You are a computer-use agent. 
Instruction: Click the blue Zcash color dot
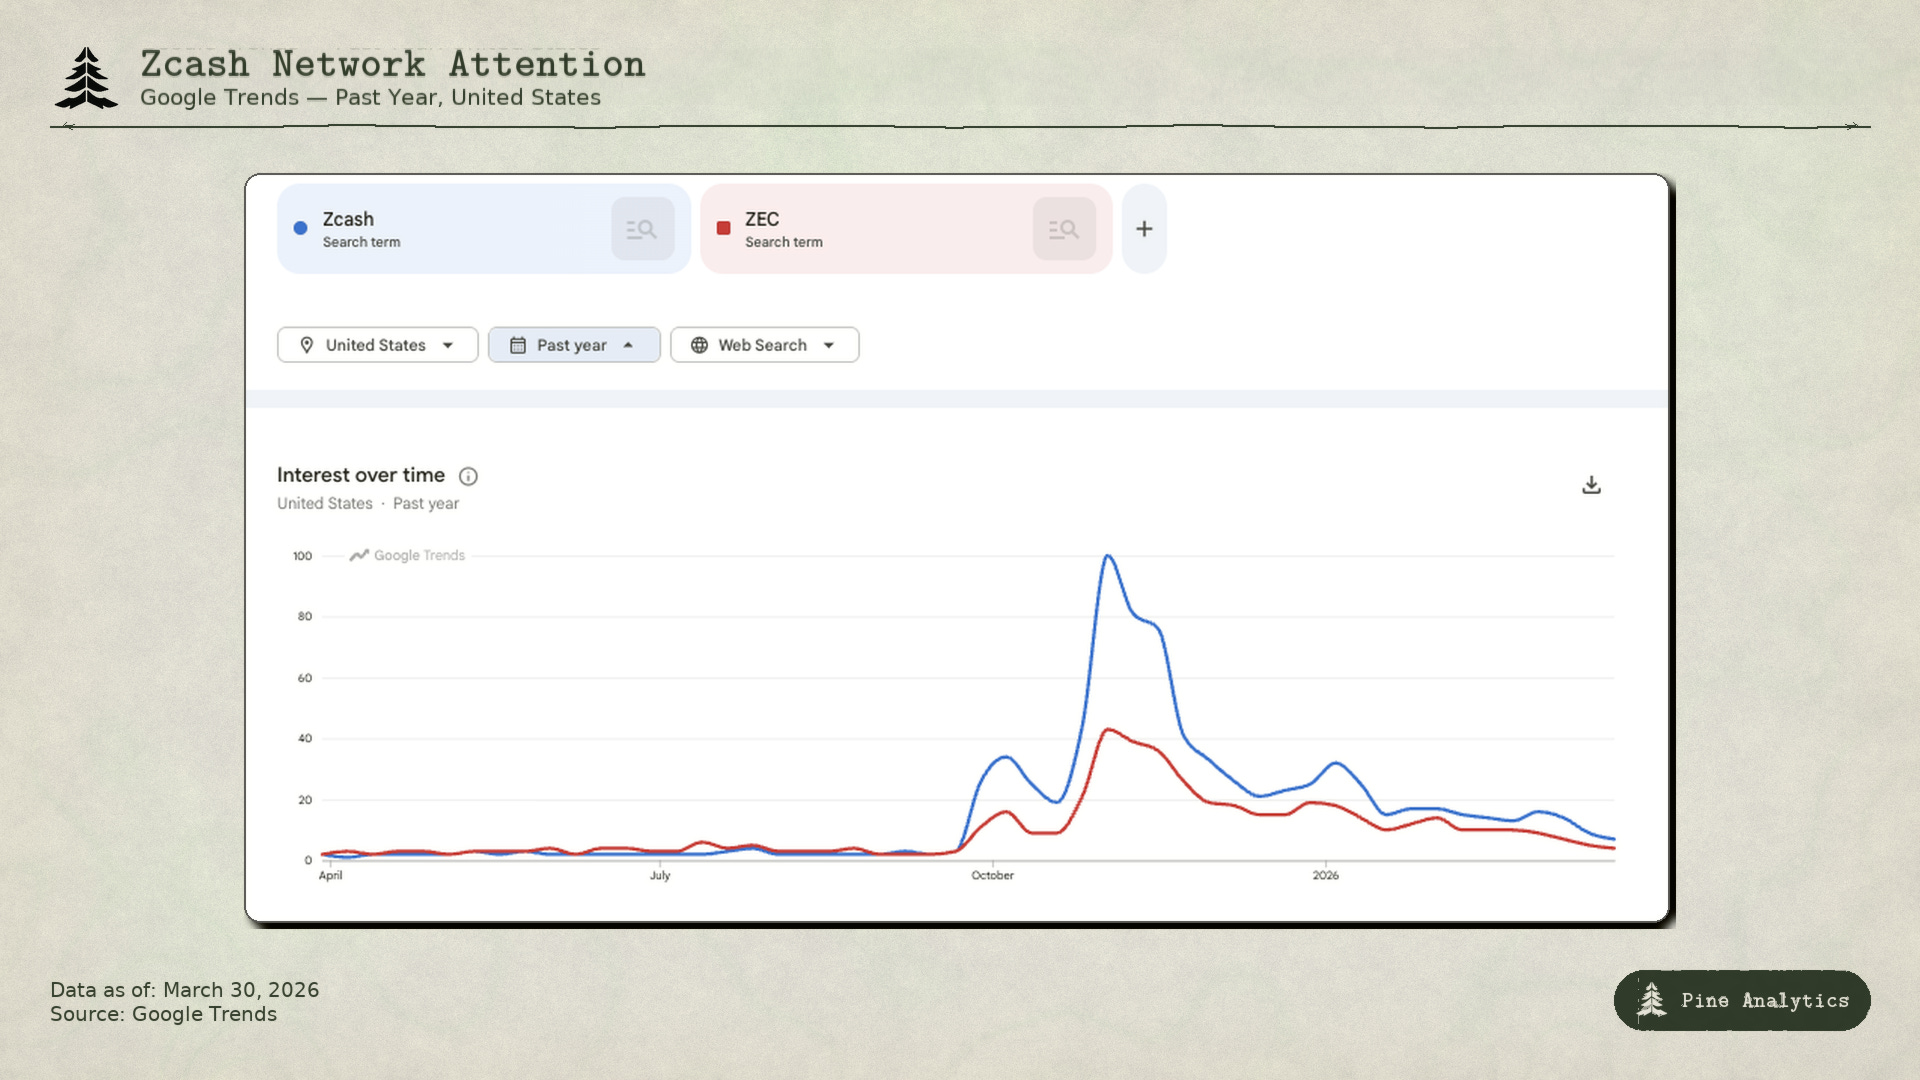pyautogui.click(x=300, y=228)
